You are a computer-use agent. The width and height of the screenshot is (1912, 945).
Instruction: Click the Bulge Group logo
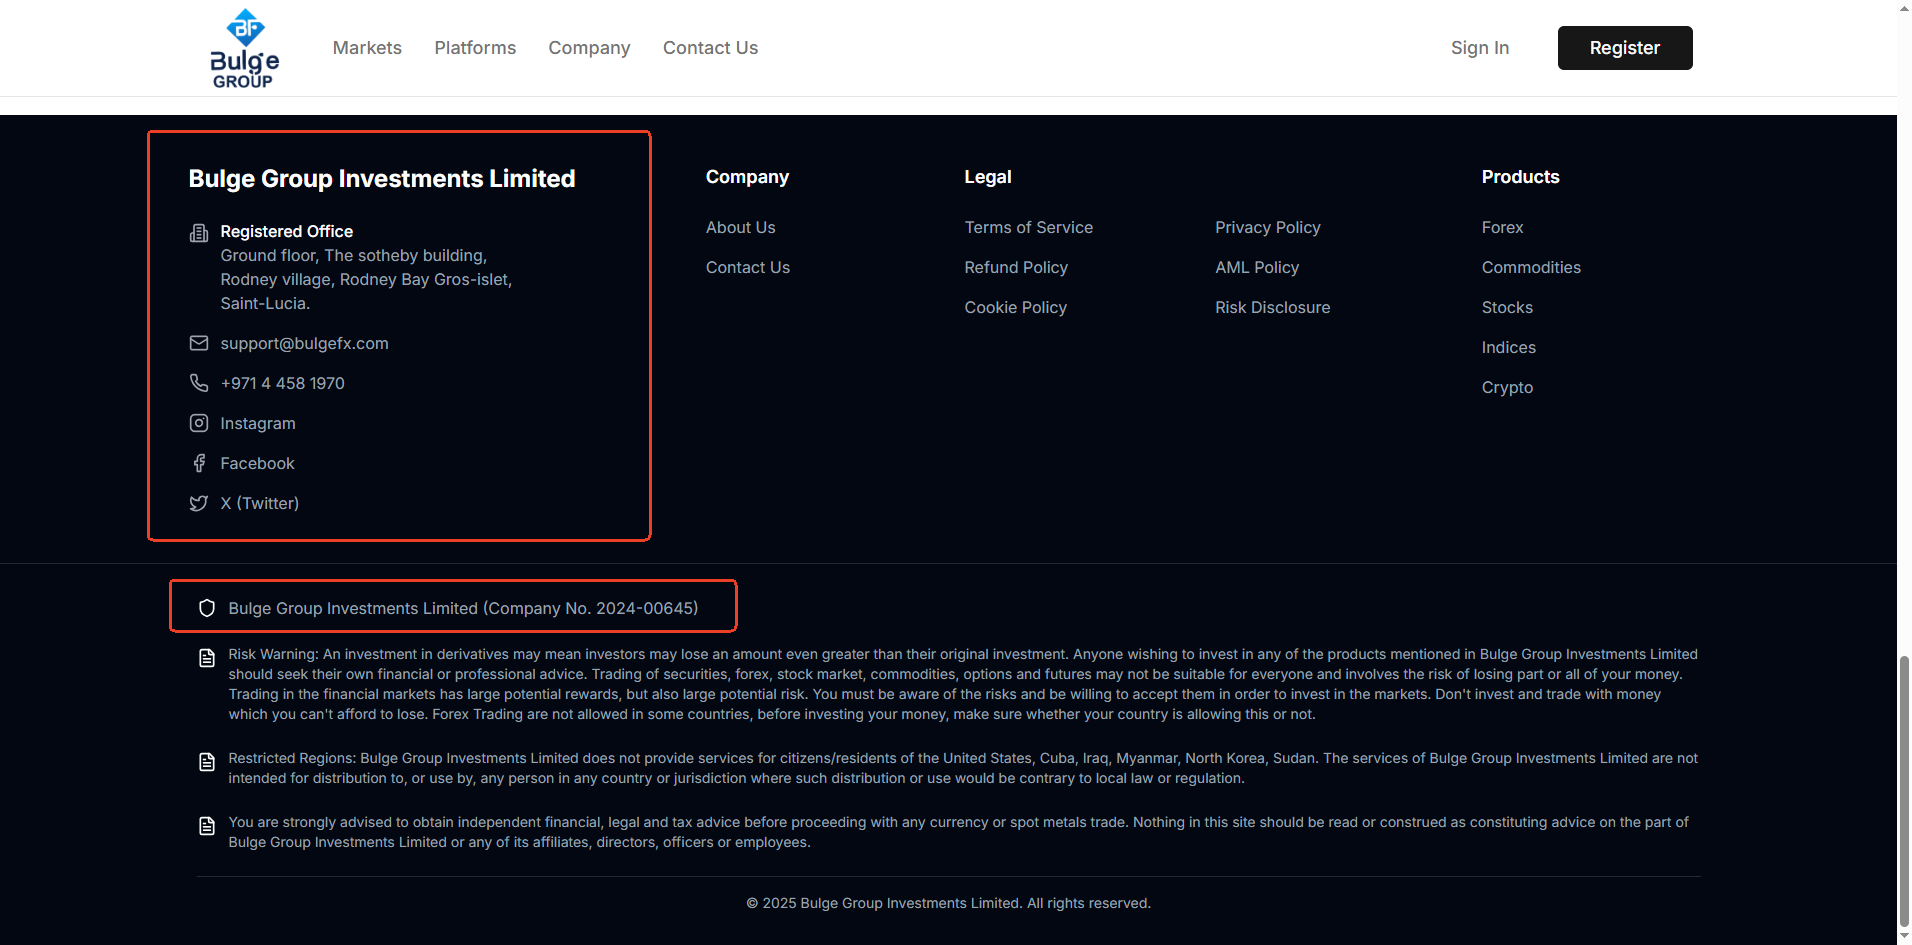[244, 48]
